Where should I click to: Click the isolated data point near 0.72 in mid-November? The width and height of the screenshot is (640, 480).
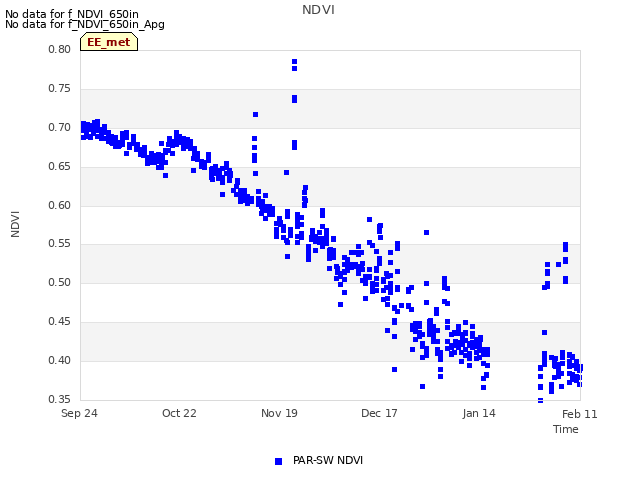256,115
